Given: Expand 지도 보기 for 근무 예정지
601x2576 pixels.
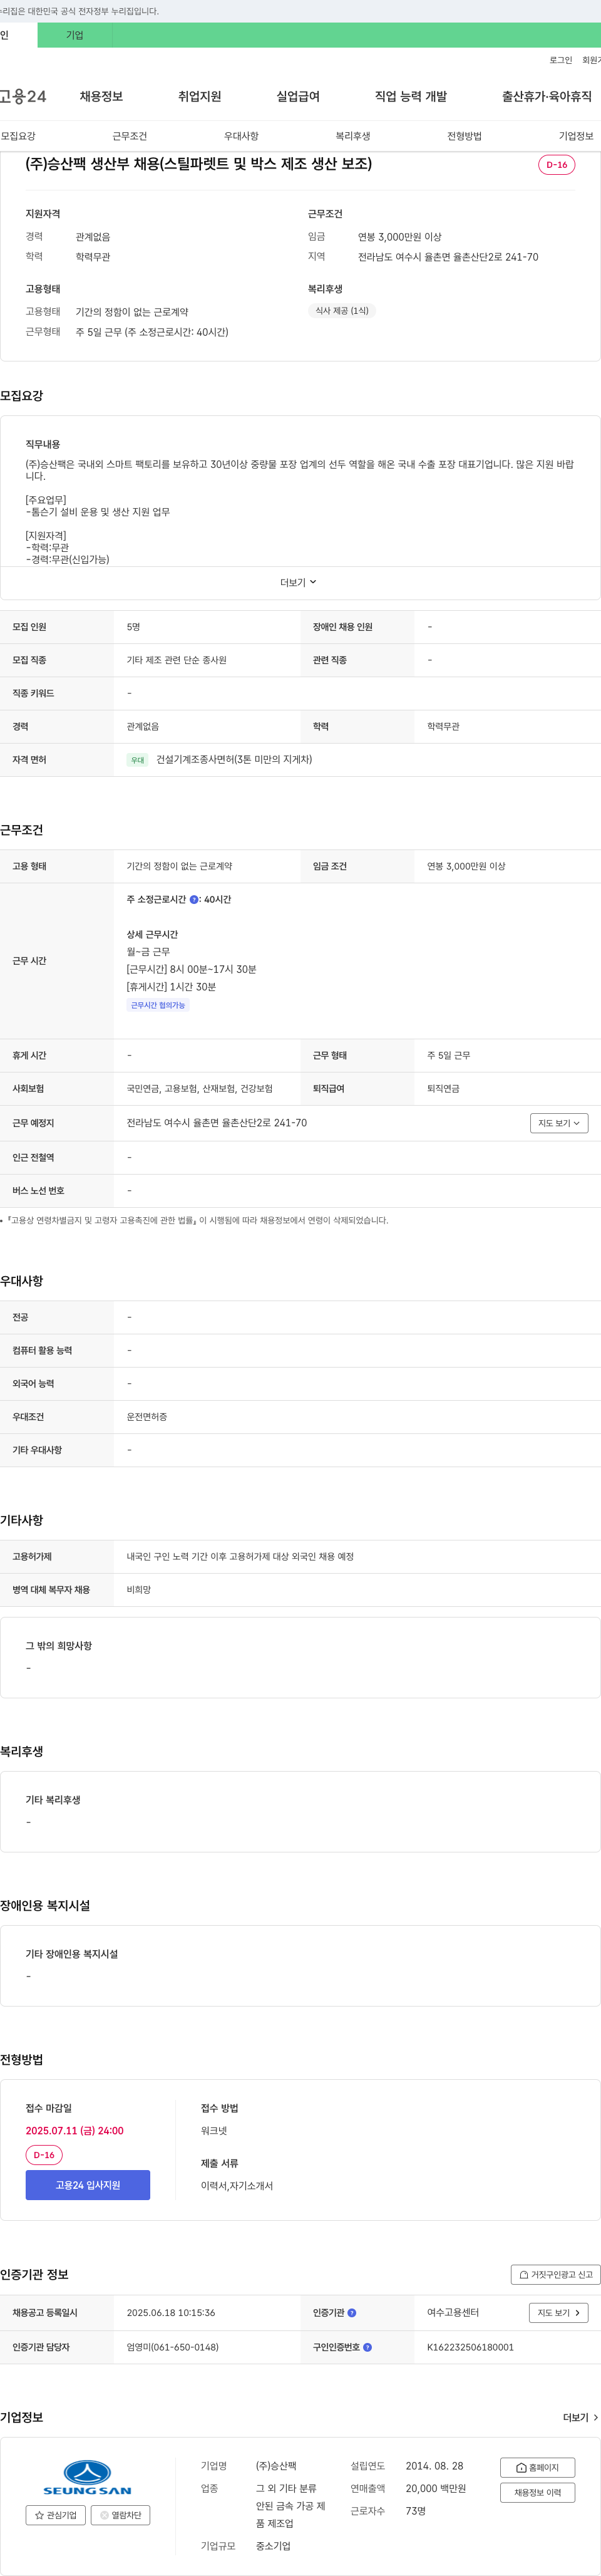Looking at the screenshot, I should pos(558,1123).
